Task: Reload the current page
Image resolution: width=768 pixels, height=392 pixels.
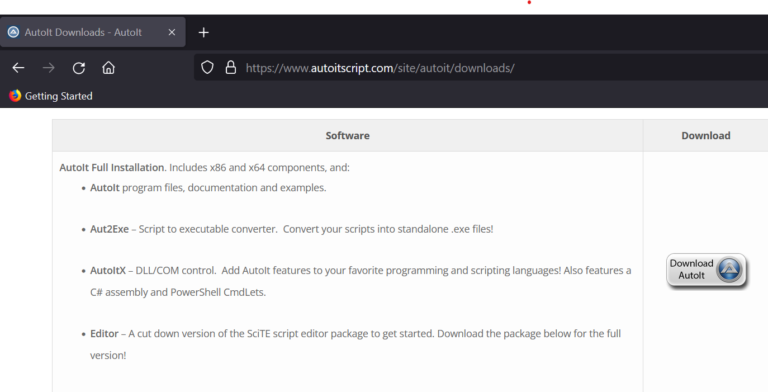Action: point(79,68)
